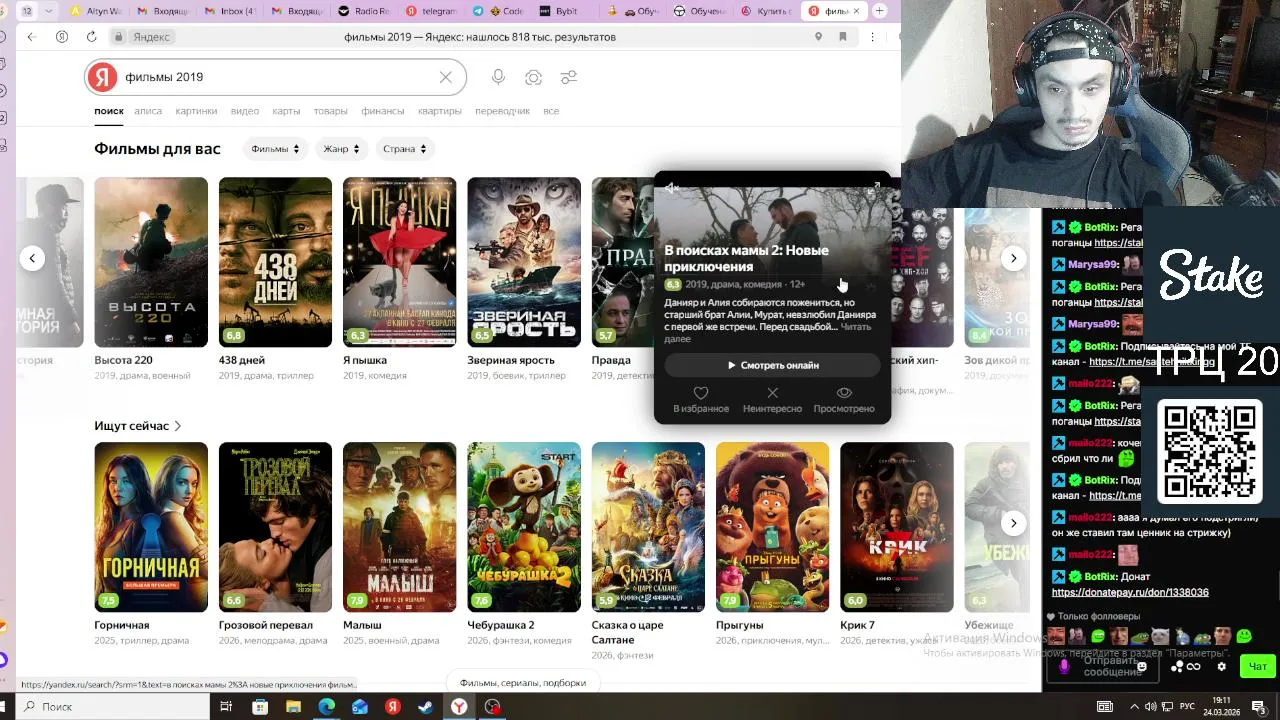This screenshot has width=1280, height=720.
Task: Switch to the Radio Re browser tab
Action: pos(365,11)
